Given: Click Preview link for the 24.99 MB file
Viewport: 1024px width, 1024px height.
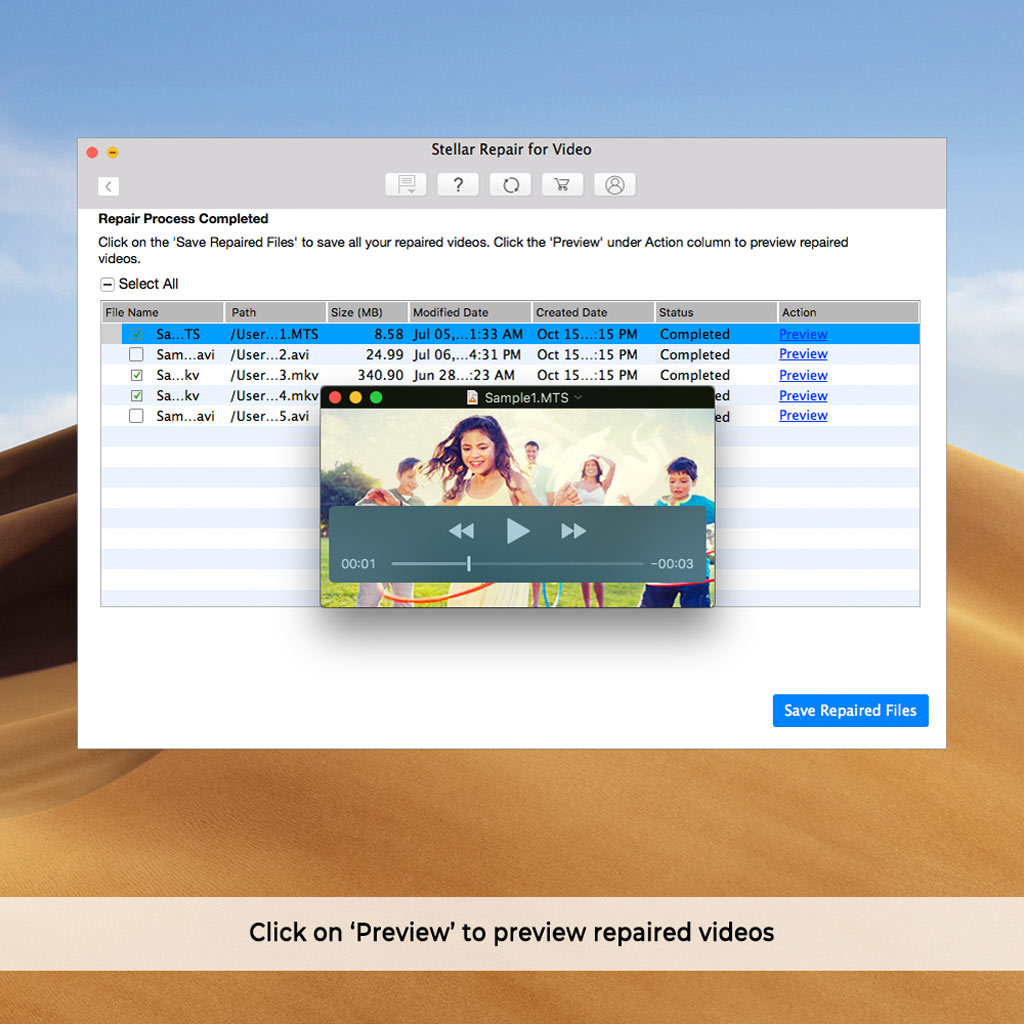Looking at the screenshot, I should [803, 354].
